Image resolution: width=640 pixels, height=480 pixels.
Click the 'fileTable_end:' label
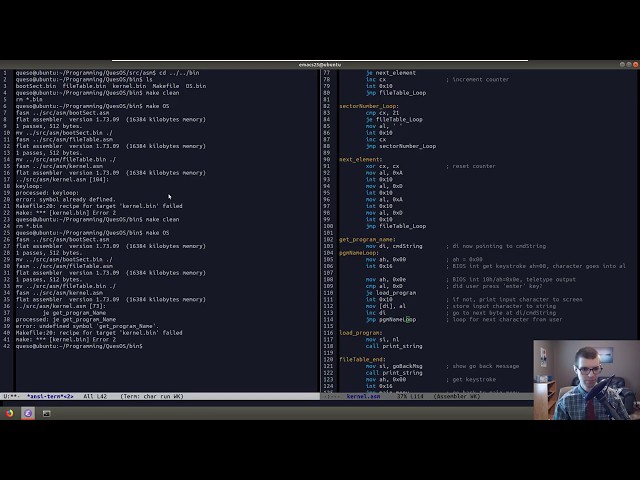362,360
